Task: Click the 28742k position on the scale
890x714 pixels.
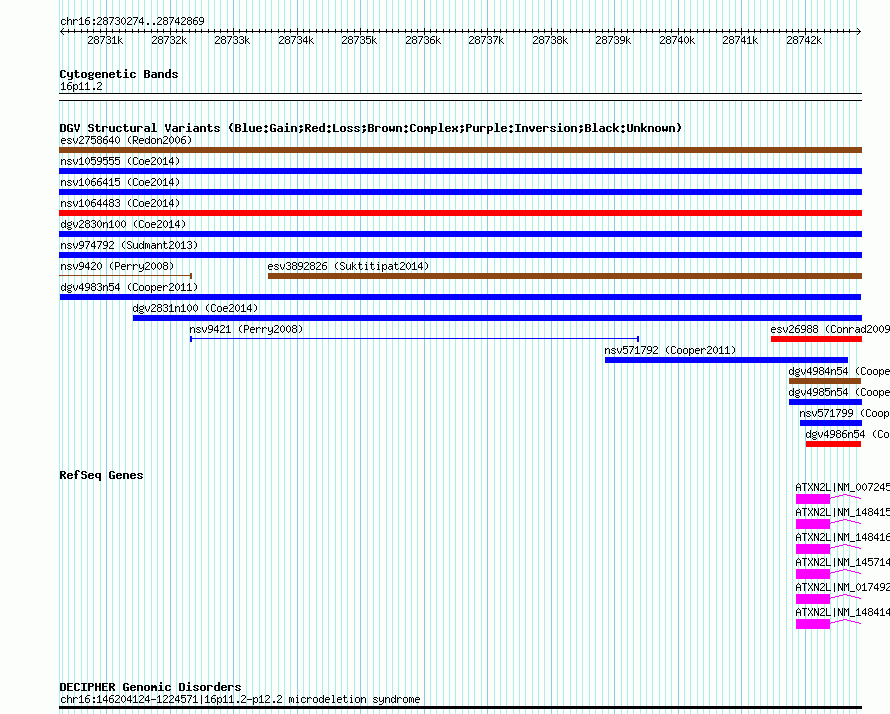Action: (x=804, y=40)
